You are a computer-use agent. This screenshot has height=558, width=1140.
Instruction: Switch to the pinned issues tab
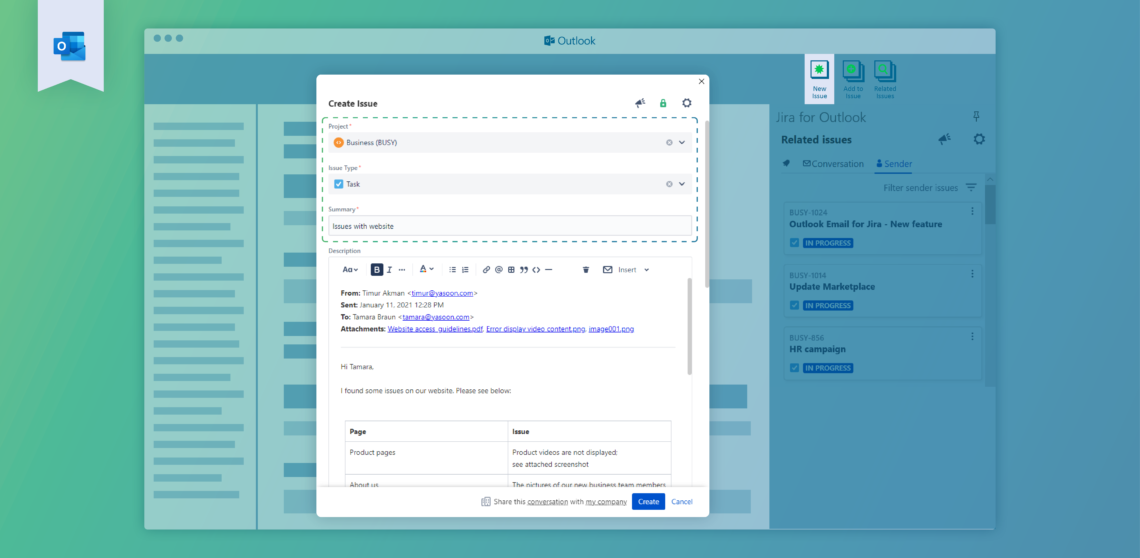pos(786,164)
